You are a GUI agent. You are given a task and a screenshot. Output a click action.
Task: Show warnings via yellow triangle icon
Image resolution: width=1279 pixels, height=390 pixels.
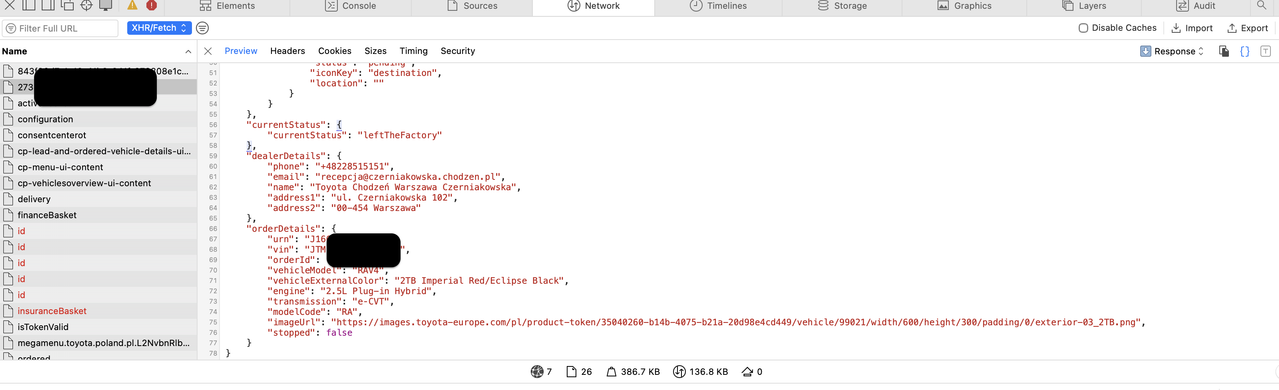[x=132, y=5]
